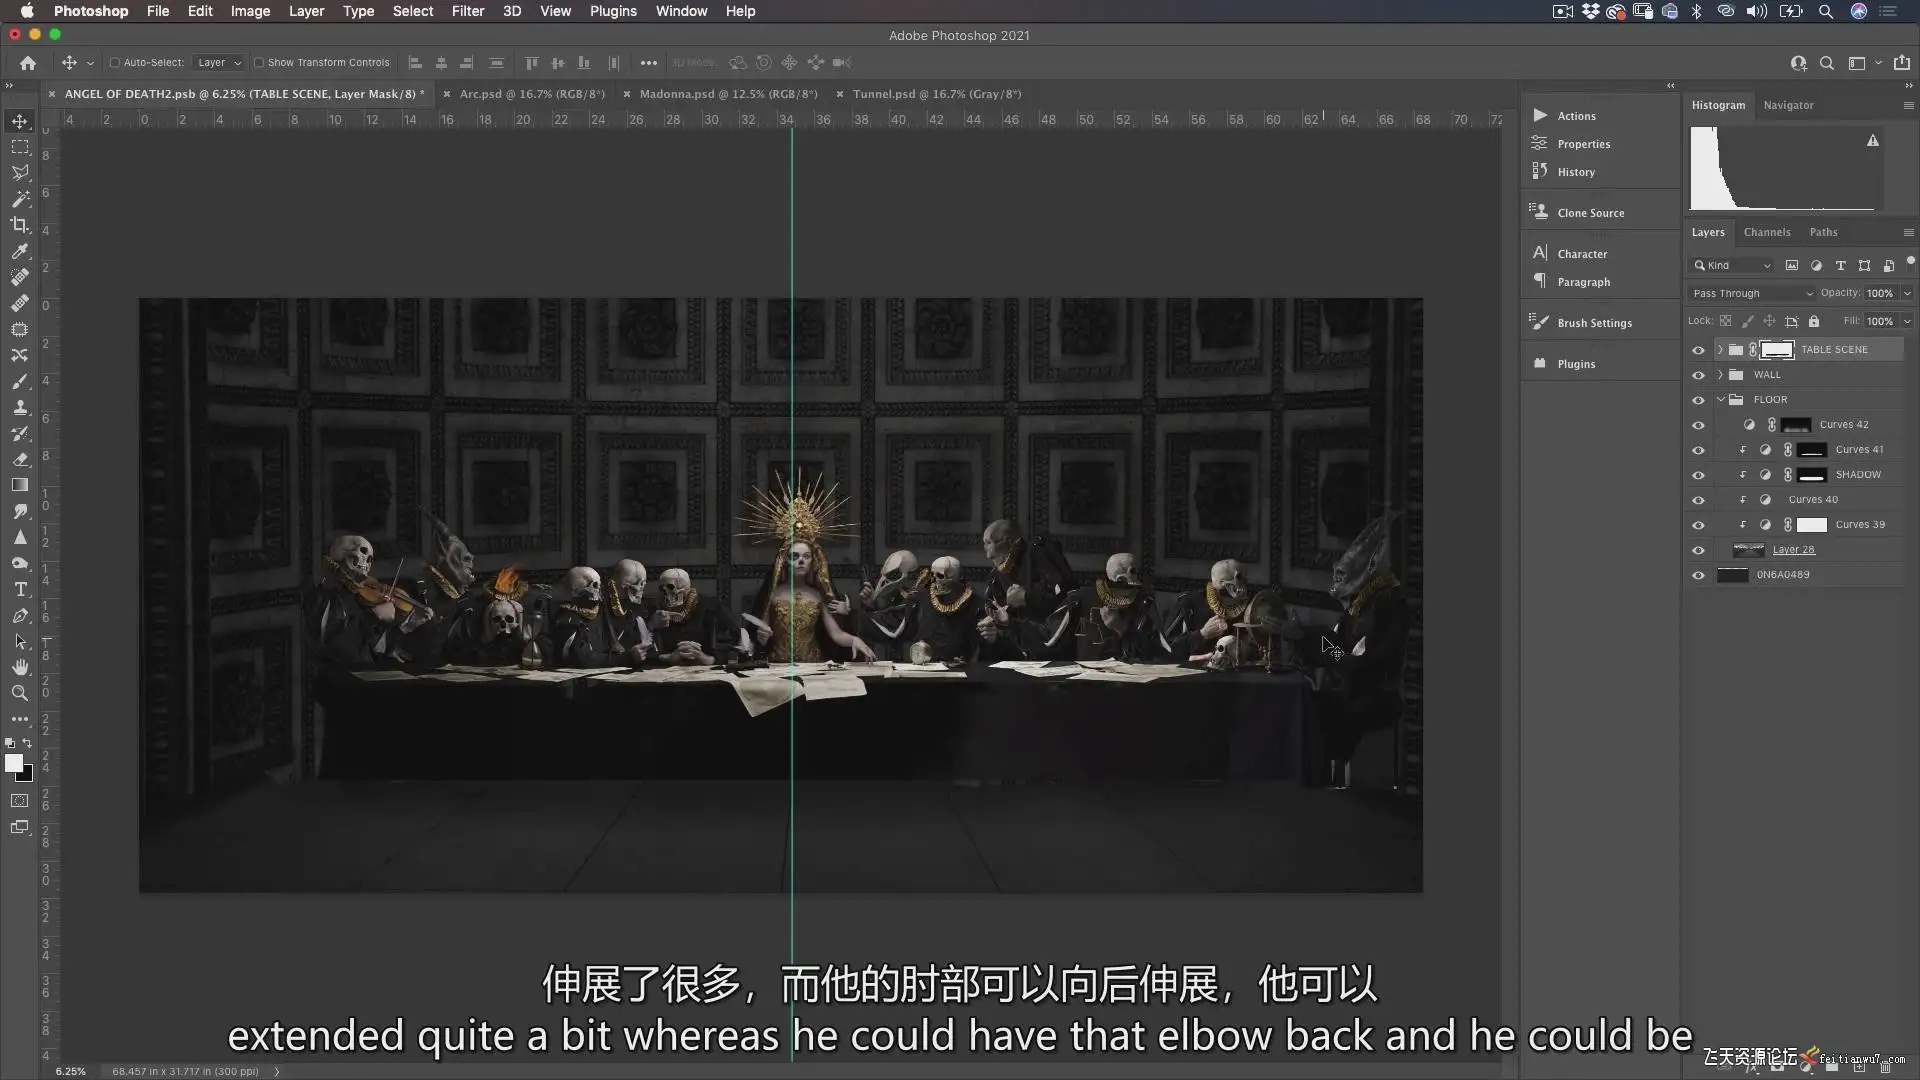
Task: Select the Move tool in the toolbar
Action: click(20, 121)
